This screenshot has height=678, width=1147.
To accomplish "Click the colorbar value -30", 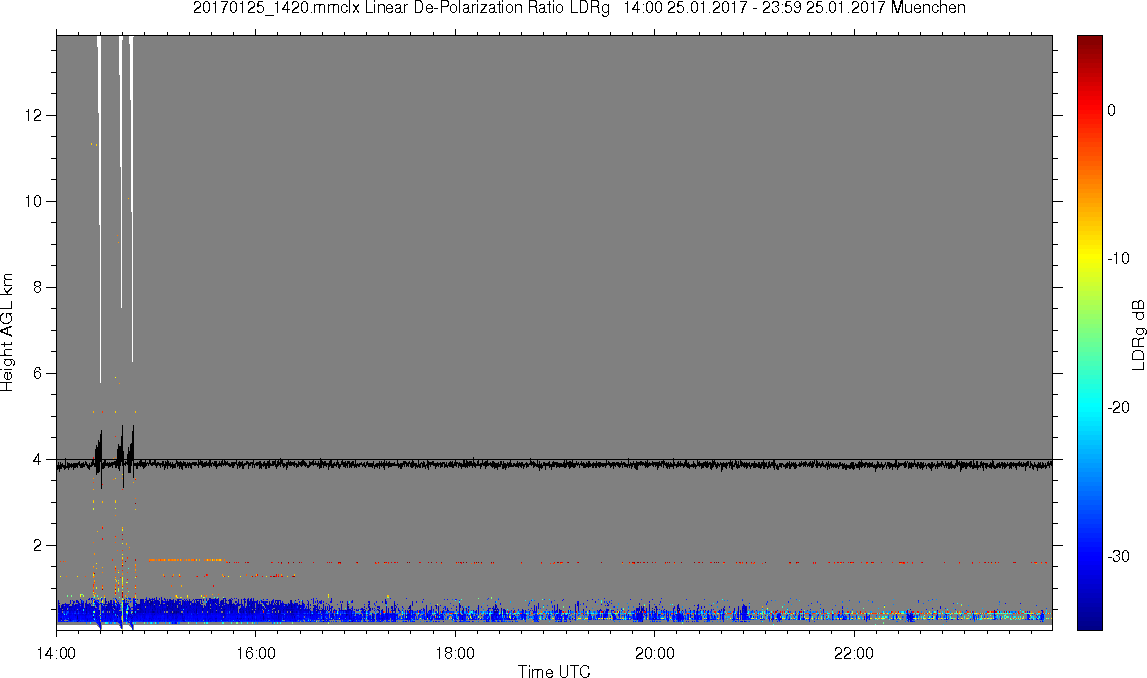I will tap(1118, 557).
